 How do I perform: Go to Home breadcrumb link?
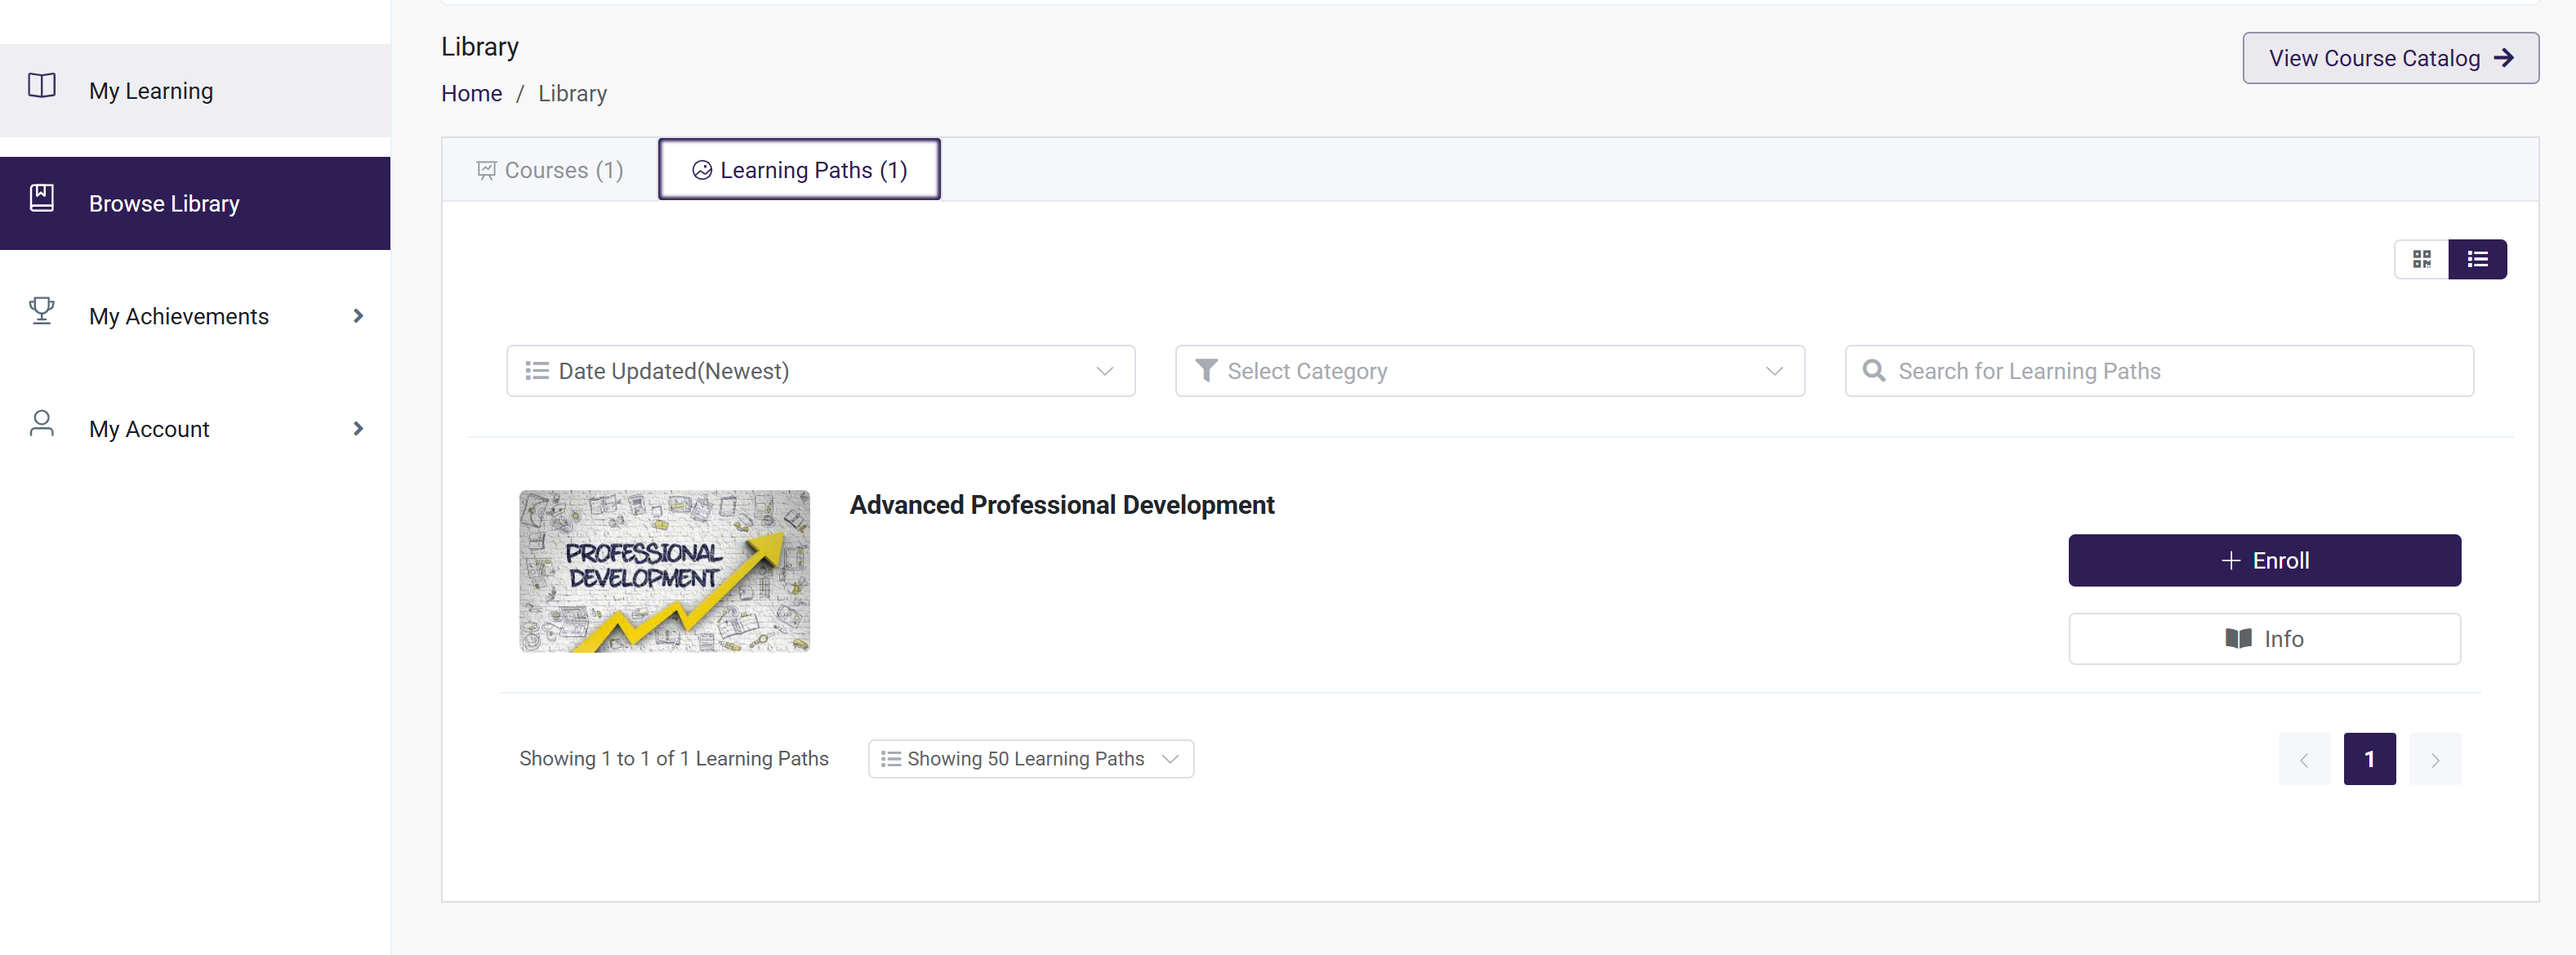[471, 94]
